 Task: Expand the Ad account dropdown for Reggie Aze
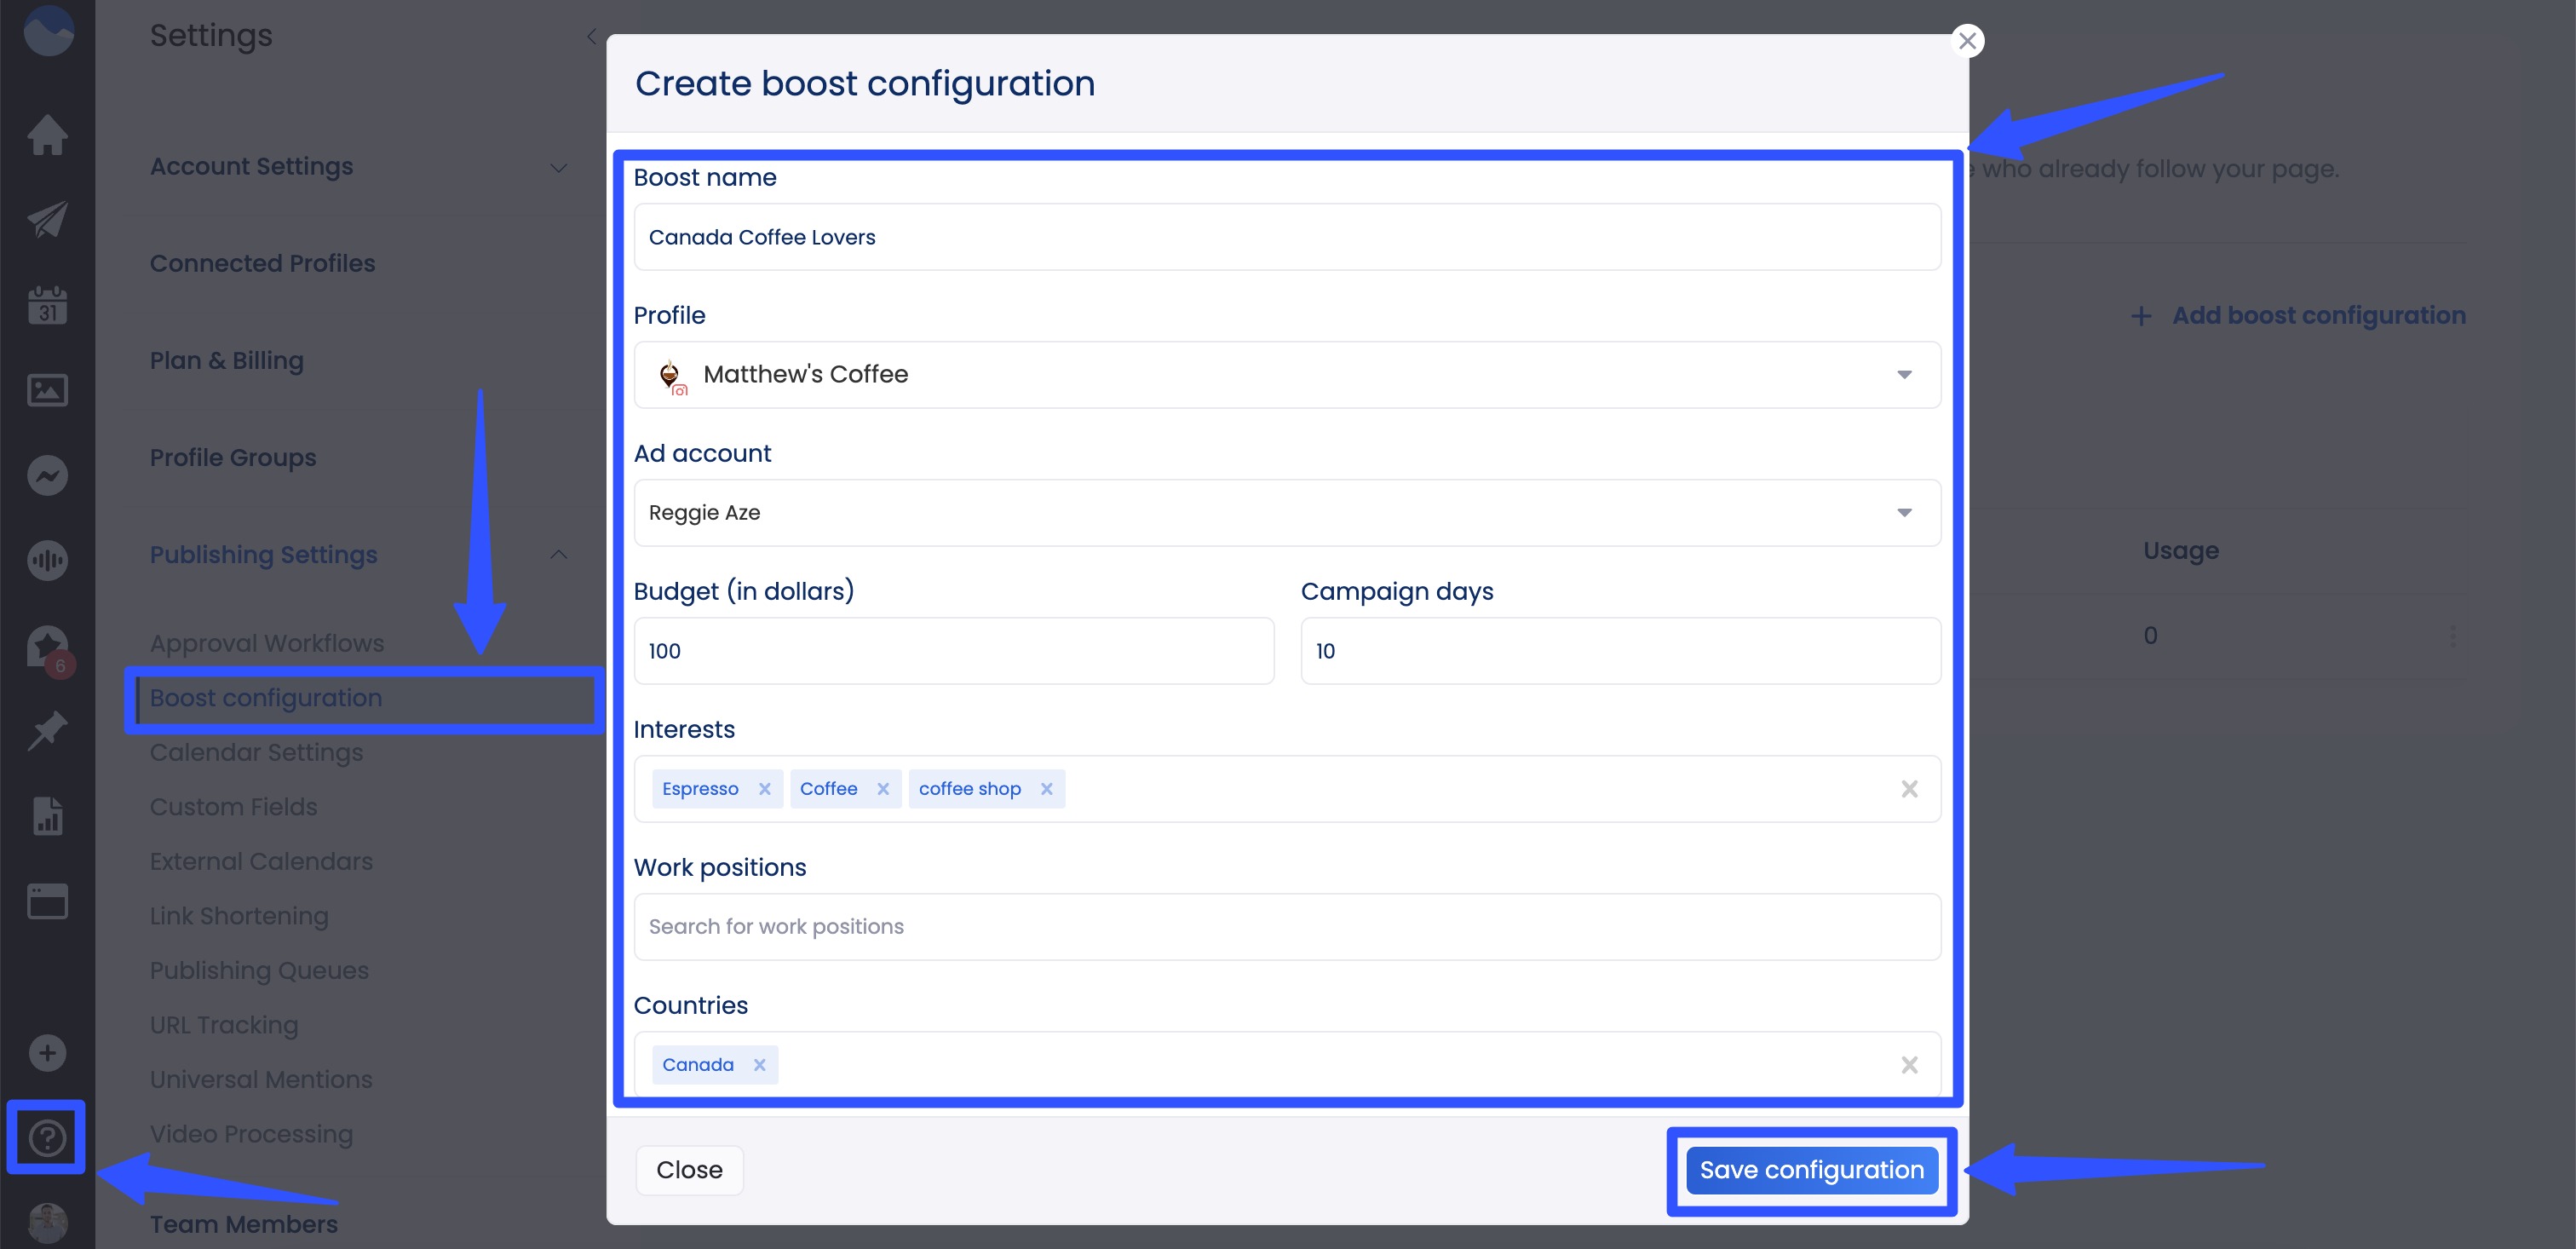[x=1905, y=512]
